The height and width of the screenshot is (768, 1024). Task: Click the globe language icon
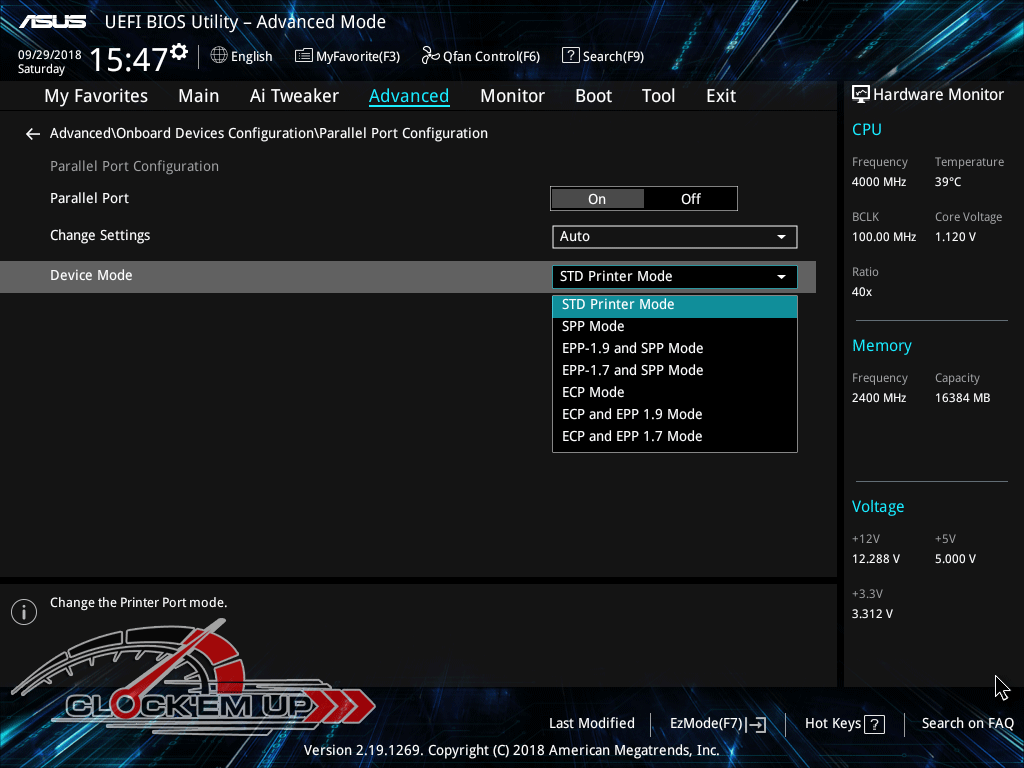(219, 56)
